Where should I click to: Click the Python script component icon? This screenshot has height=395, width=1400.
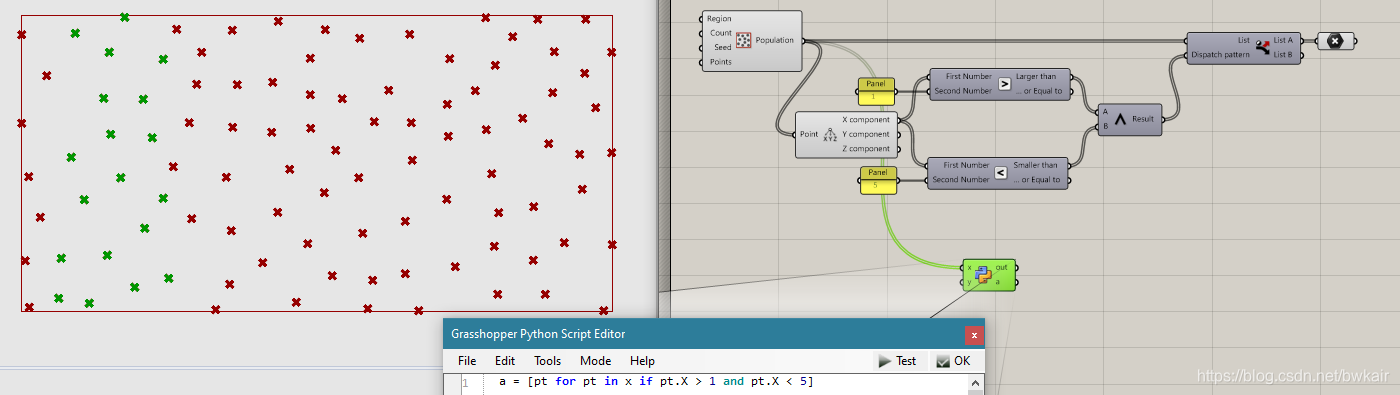(983, 275)
